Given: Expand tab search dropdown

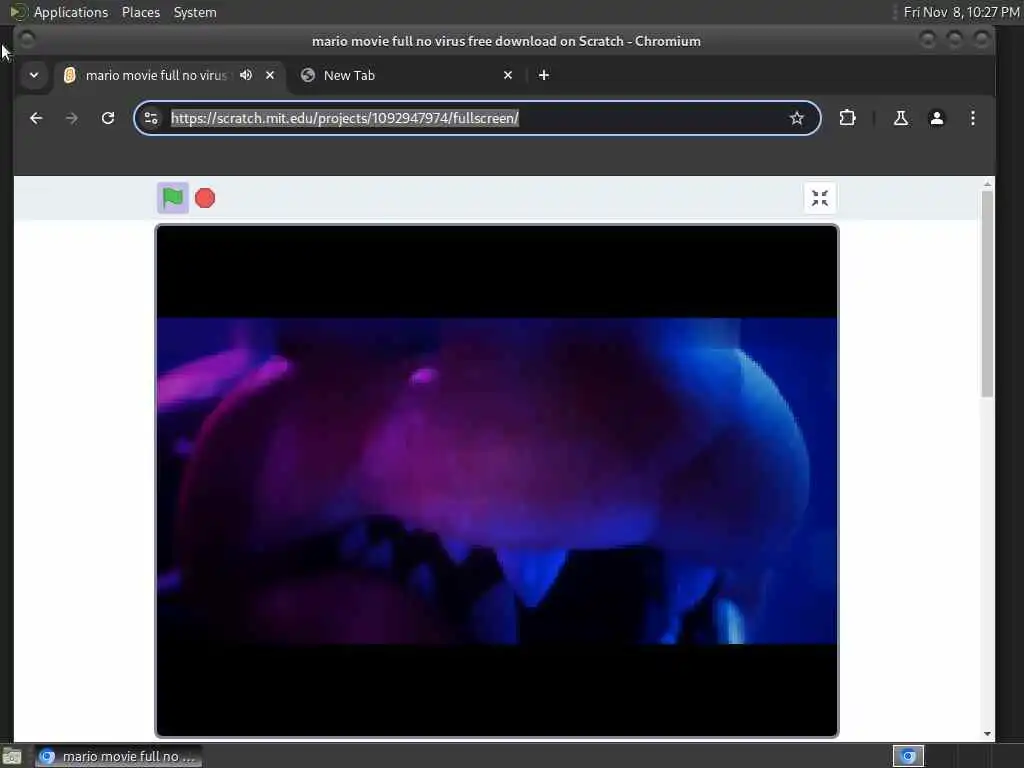Looking at the screenshot, I should click(x=34, y=75).
